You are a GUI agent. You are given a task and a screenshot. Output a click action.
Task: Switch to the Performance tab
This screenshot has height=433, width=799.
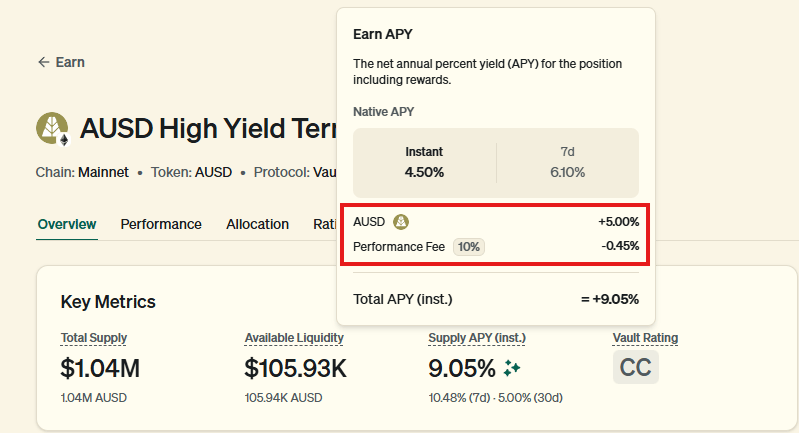pos(161,224)
